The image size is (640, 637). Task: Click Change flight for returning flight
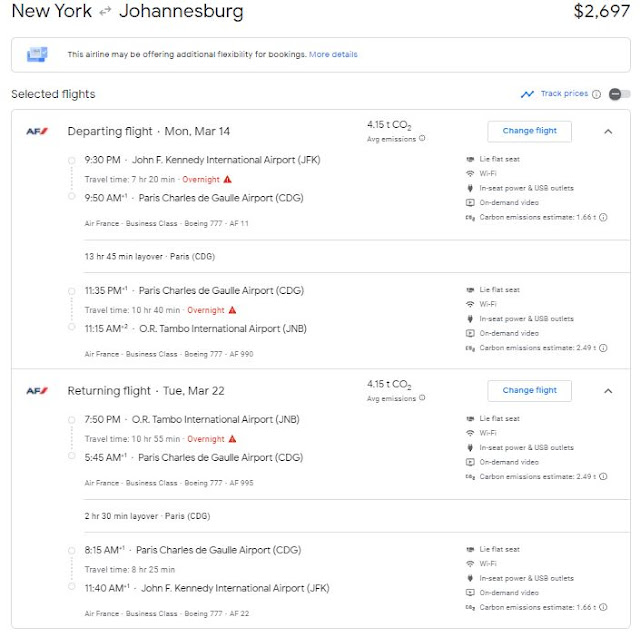(529, 390)
